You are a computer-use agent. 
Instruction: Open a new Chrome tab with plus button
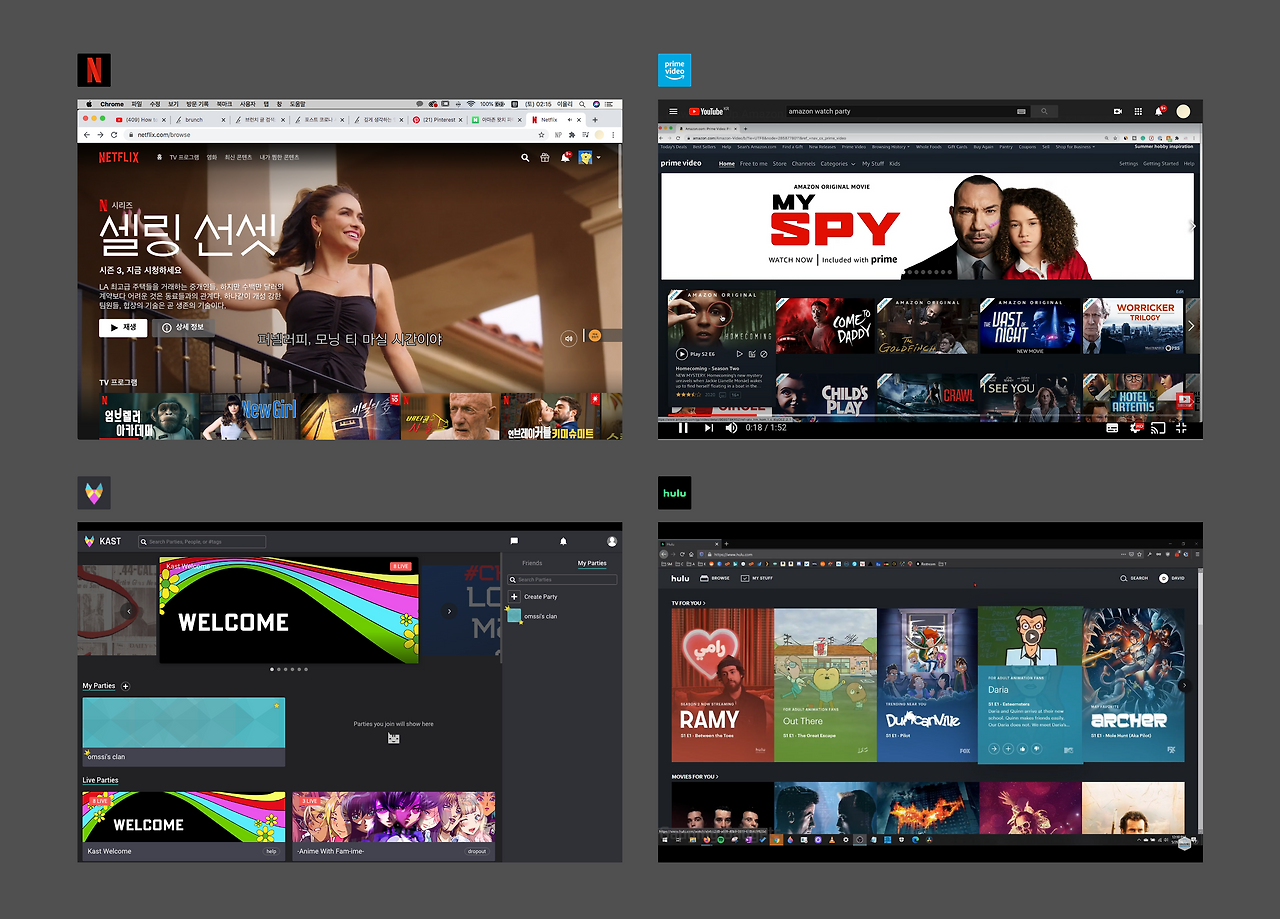pyautogui.click(x=595, y=119)
